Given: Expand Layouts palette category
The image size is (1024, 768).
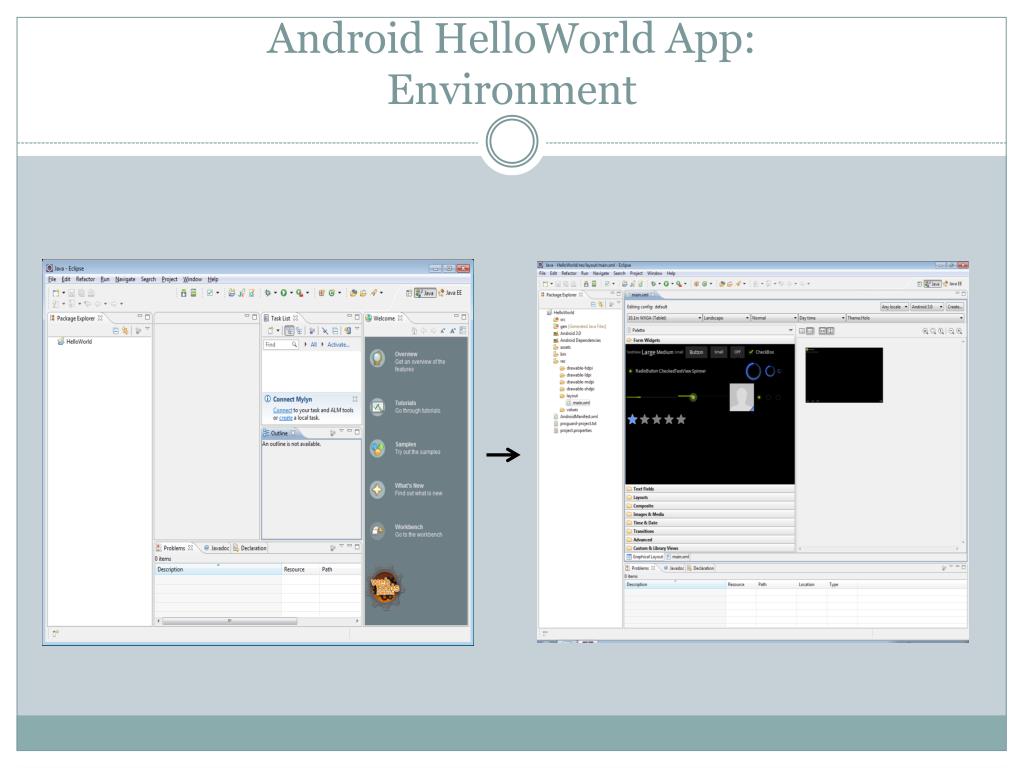Looking at the screenshot, I should coord(710,497).
